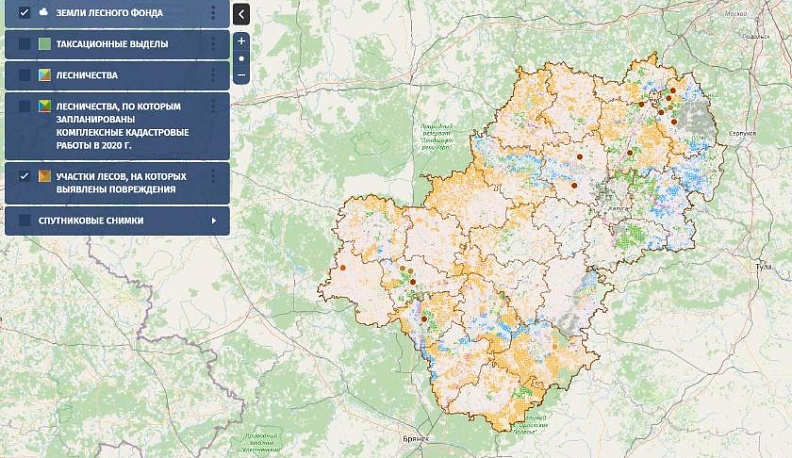This screenshot has height=458, width=792.
Task: Tick the Спутниковые снимки checkbox
Action: point(24,220)
